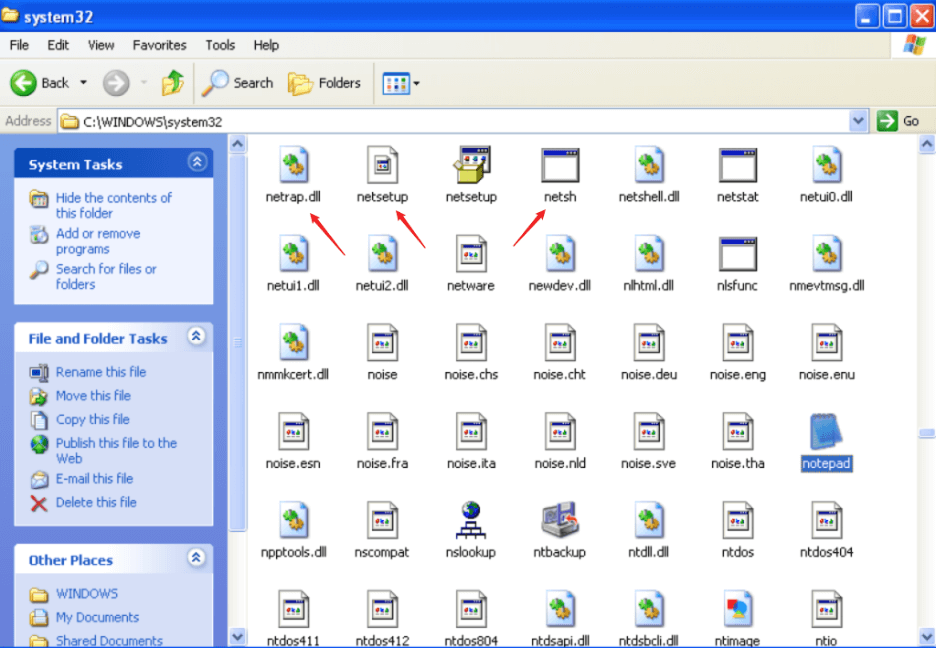Select the nlhtml.dll file icon
936x648 pixels.
tap(649, 254)
